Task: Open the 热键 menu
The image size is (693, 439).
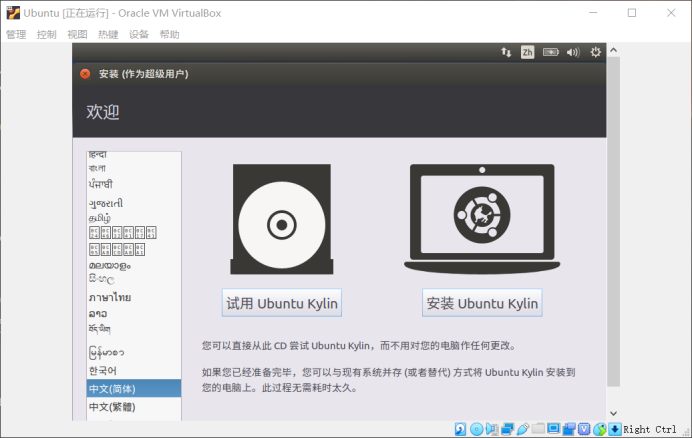Action: 108,34
